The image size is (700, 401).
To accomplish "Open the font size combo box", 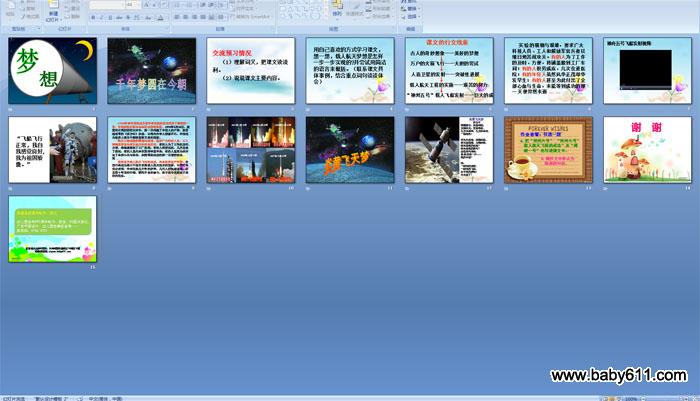I will tap(133, 5).
